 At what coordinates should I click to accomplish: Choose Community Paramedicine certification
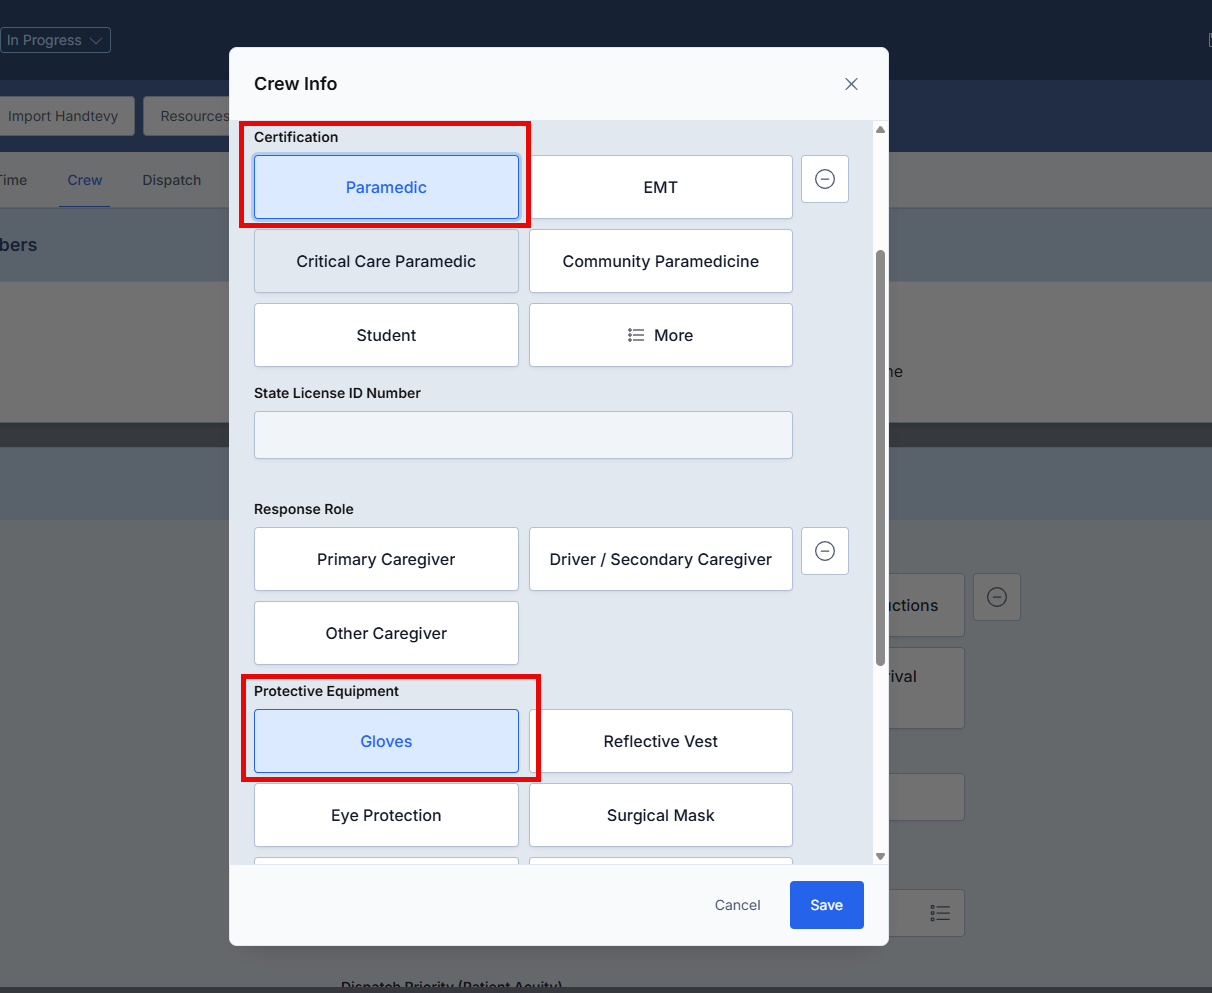(660, 261)
